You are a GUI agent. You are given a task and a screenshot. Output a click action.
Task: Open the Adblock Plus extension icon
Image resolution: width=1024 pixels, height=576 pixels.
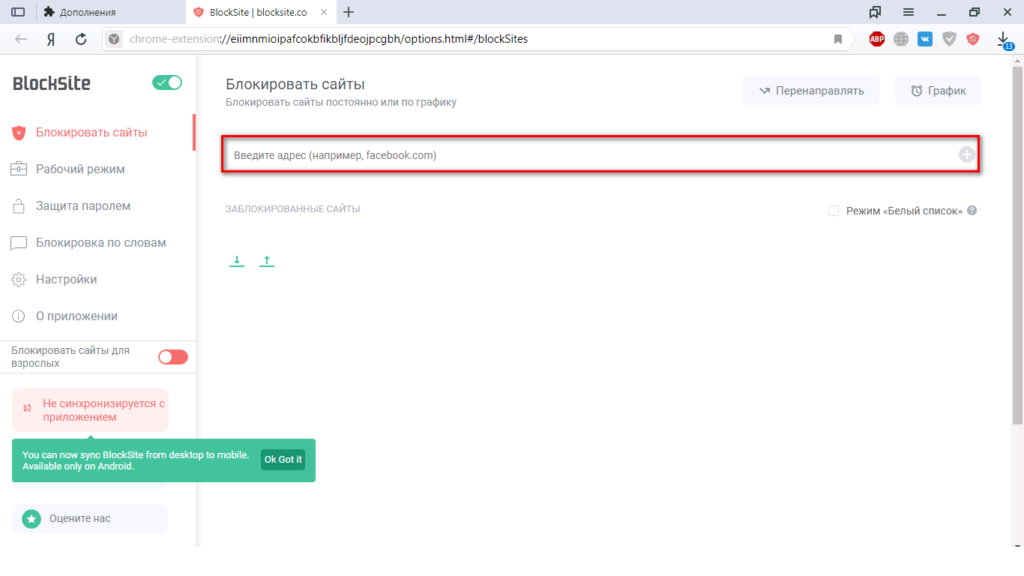[876, 39]
